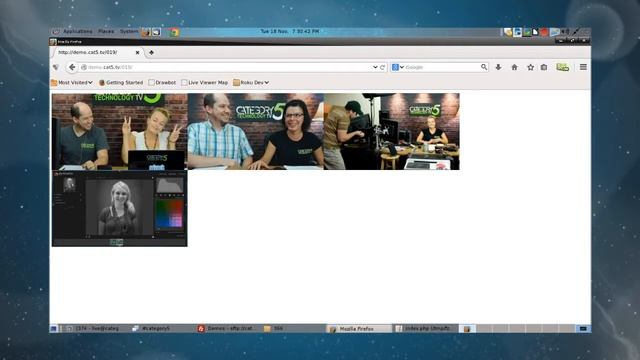Click the volume icon in system tray
The image size is (640, 360).
(565, 31)
